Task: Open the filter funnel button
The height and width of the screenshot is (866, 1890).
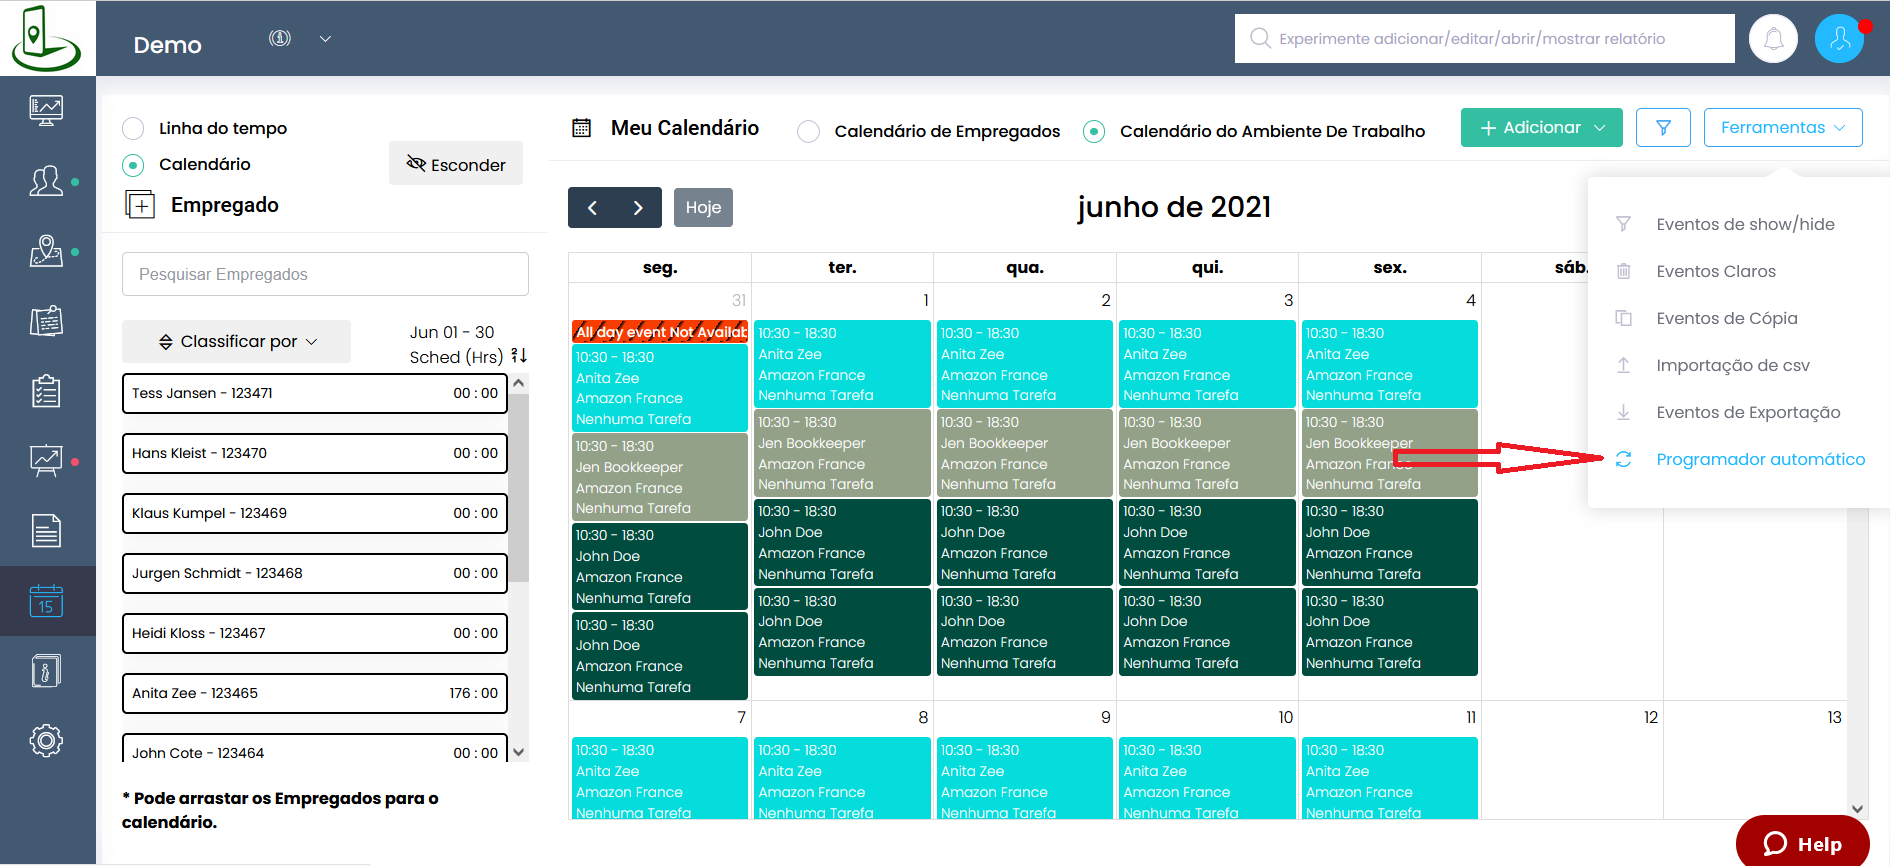Action: point(1663,128)
